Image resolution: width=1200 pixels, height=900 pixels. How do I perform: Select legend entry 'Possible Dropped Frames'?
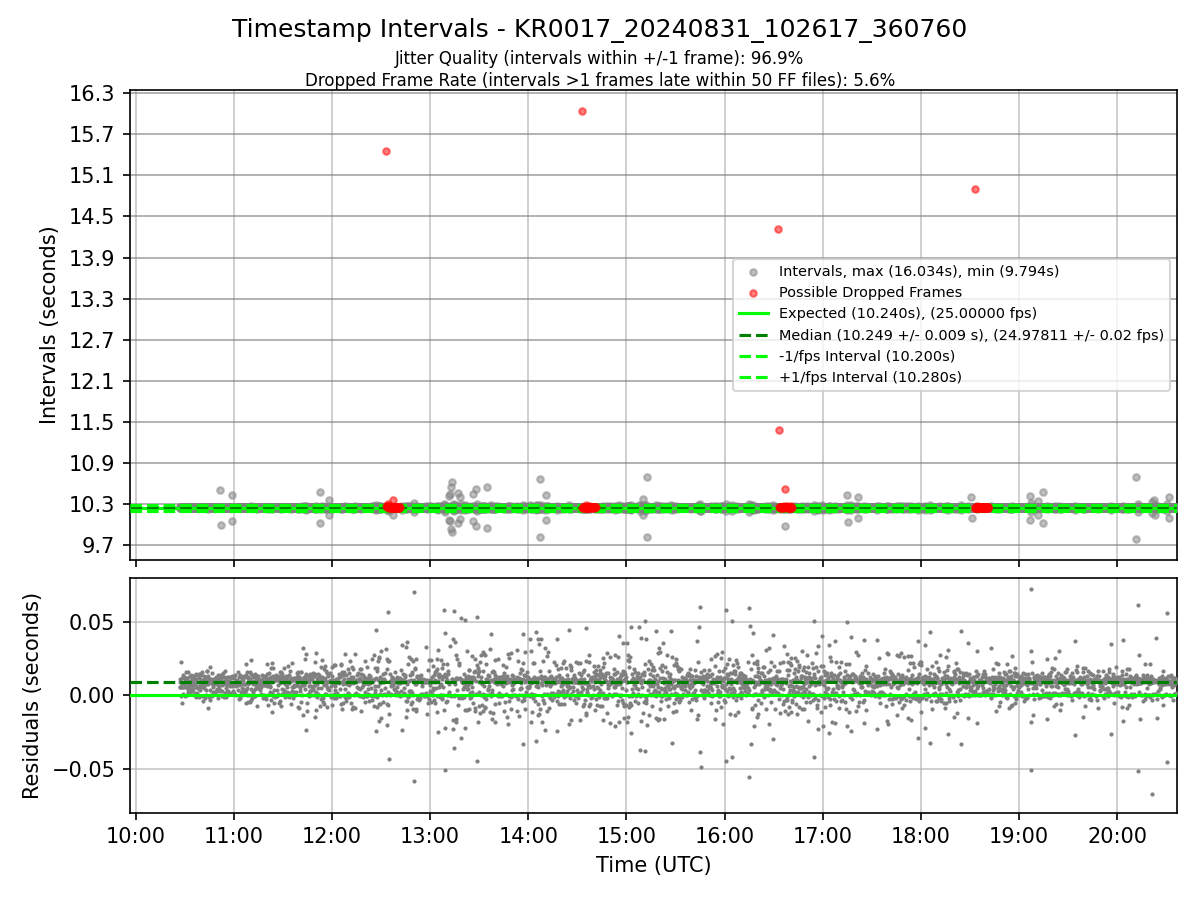click(870, 292)
